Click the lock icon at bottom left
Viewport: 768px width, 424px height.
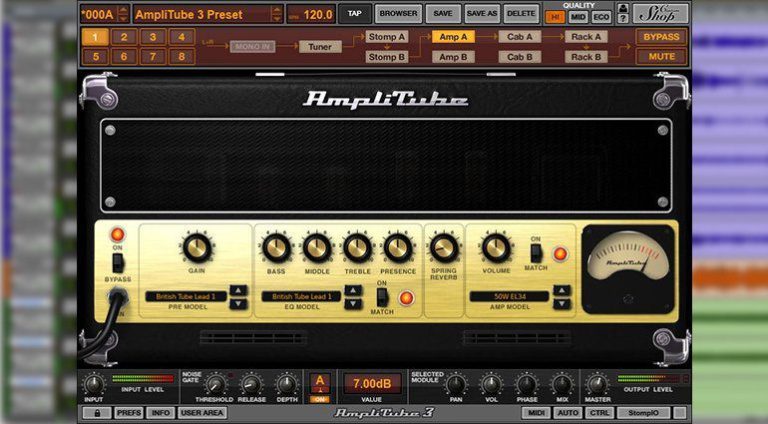pyautogui.click(x=93, y=412)
